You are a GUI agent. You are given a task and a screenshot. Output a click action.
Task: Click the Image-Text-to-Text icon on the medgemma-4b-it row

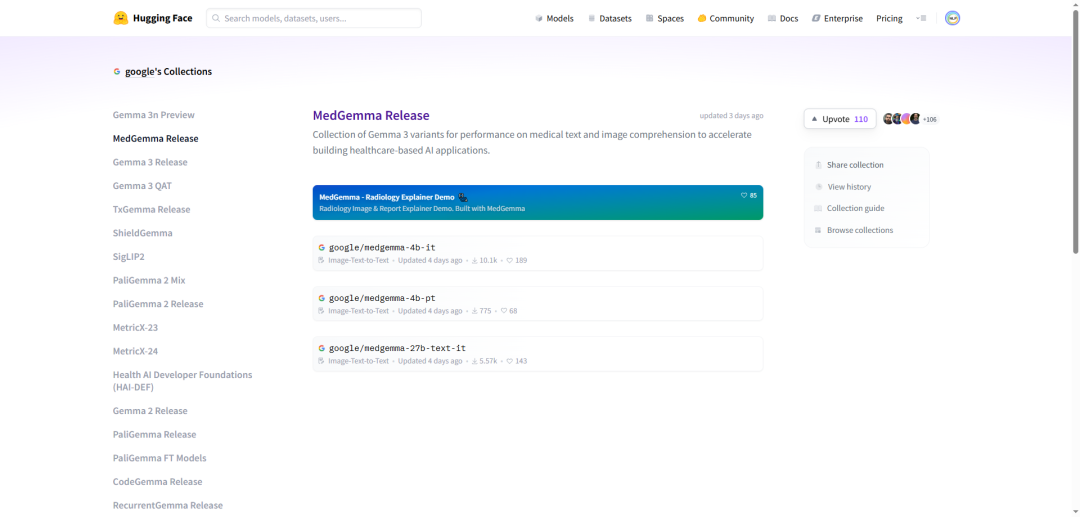322,261
